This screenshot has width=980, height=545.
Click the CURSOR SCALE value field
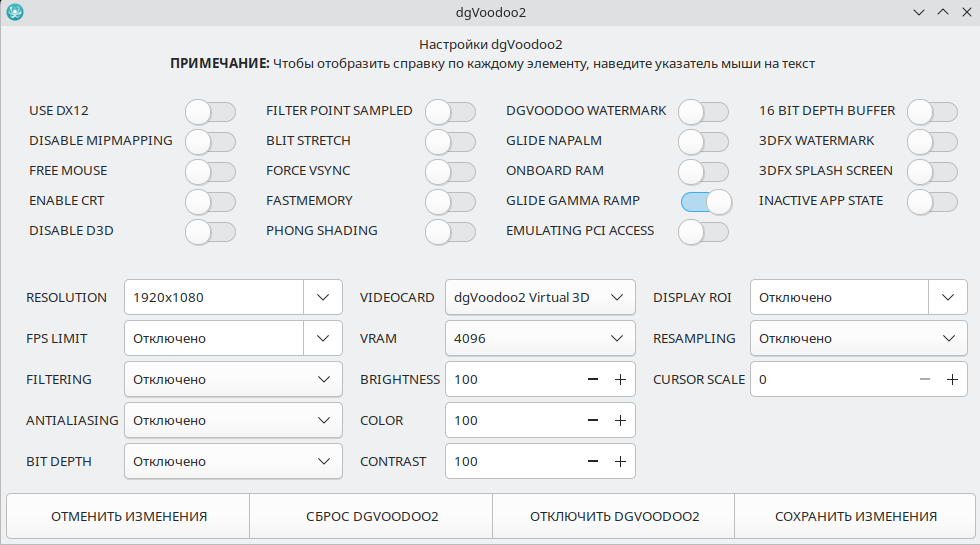[831, 379]
